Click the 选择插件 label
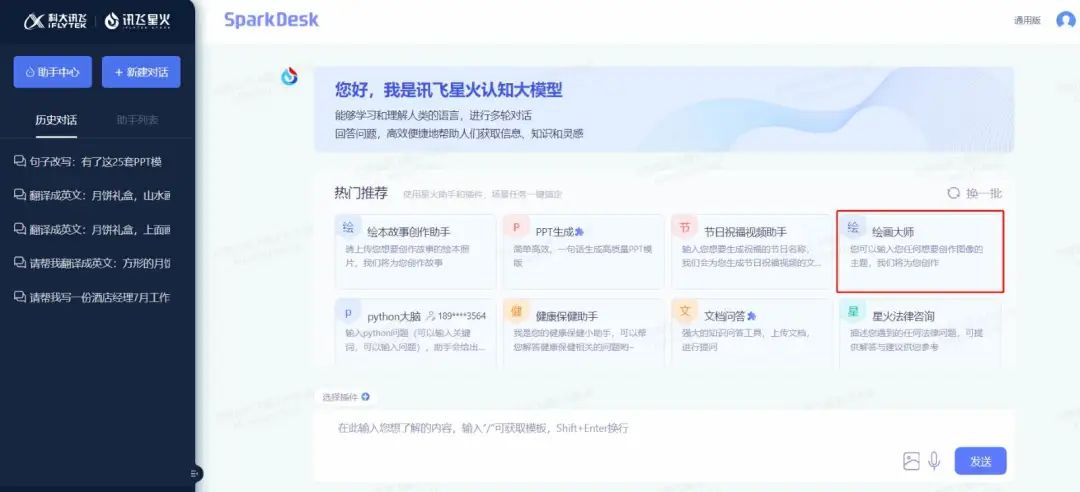Image resolution: width=1080 pixels, height=492 pixels. (340, 397)
